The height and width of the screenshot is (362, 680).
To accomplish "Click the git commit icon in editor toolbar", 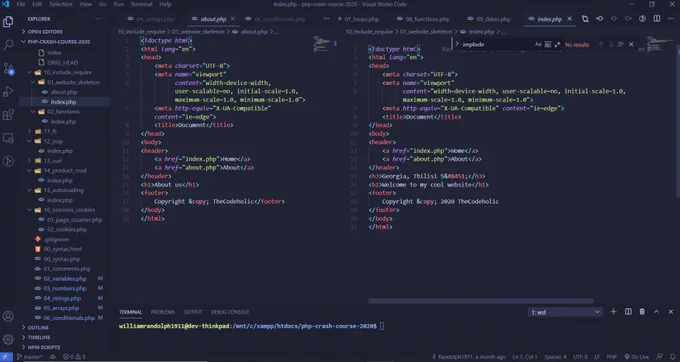I will [600, 19].
